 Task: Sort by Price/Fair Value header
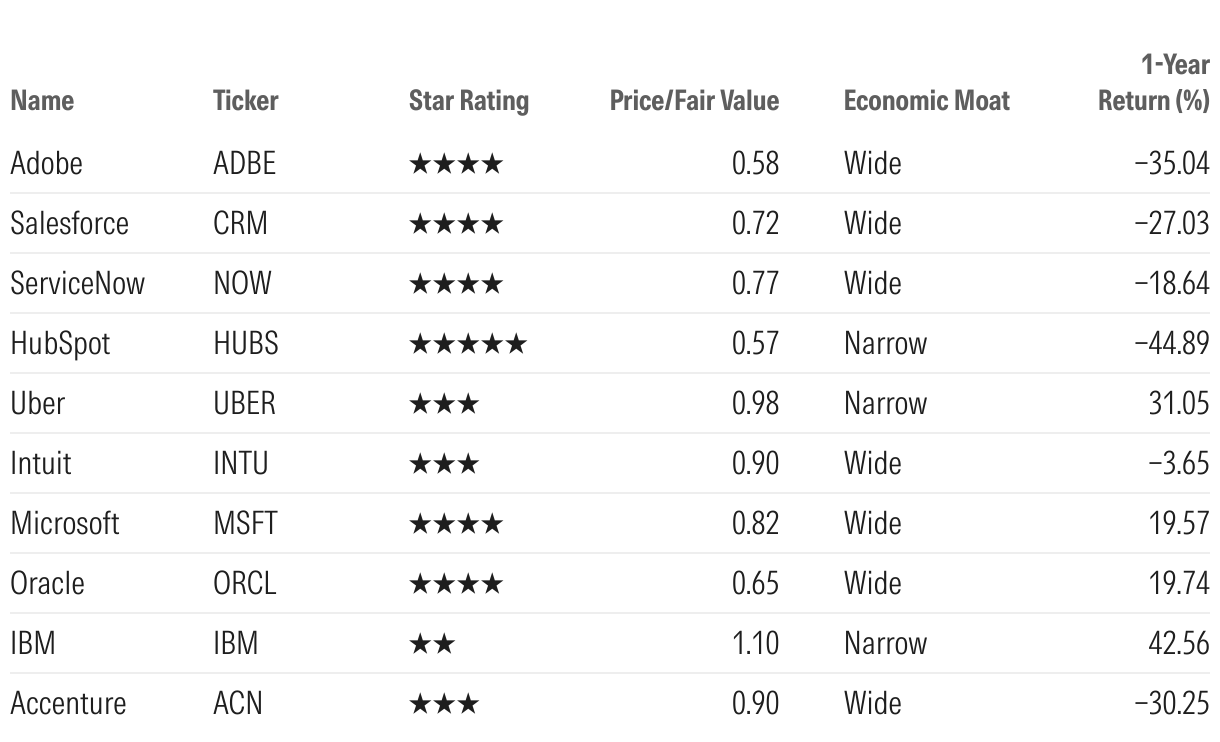[x=693, y=101]
